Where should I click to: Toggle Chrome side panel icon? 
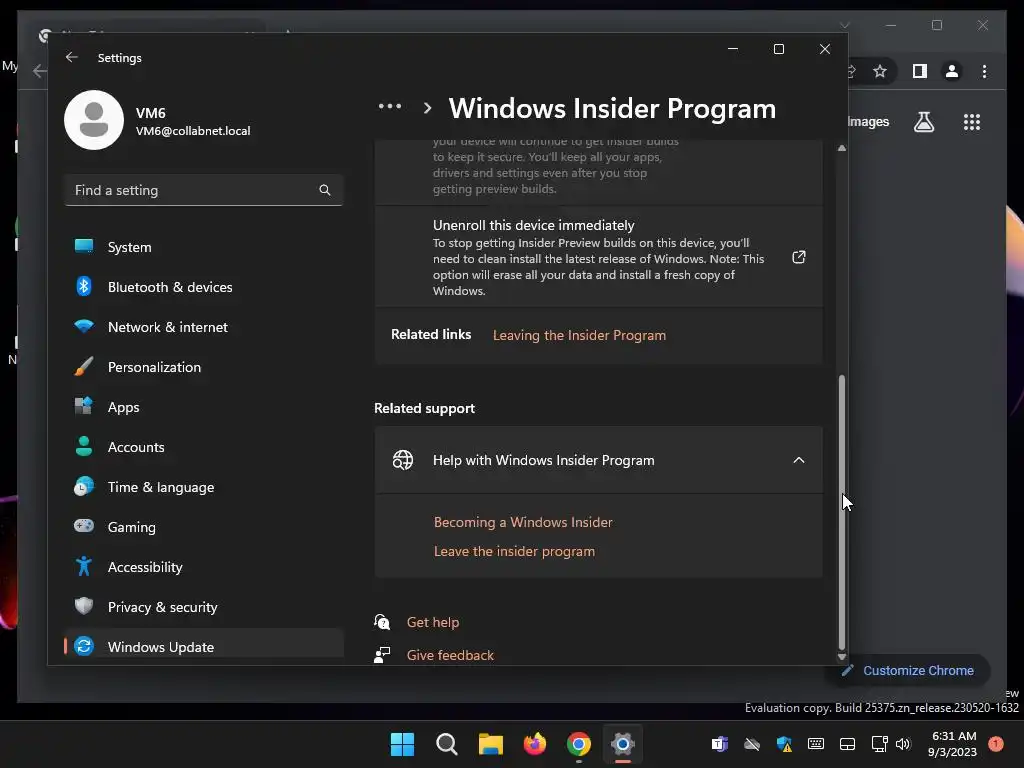pos(920,71)
